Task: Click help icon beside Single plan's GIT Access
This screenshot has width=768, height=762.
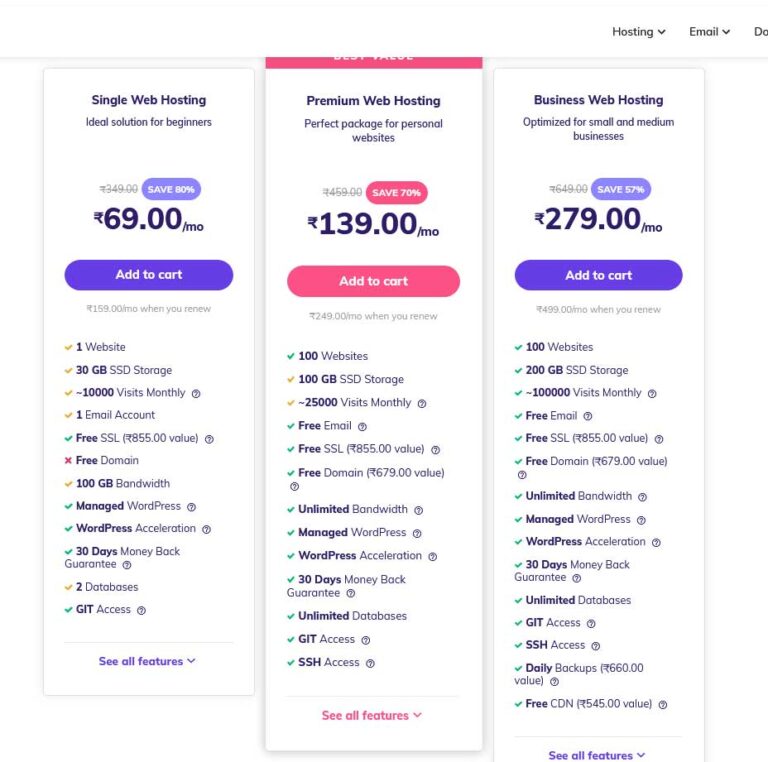Action: [141, 610]
